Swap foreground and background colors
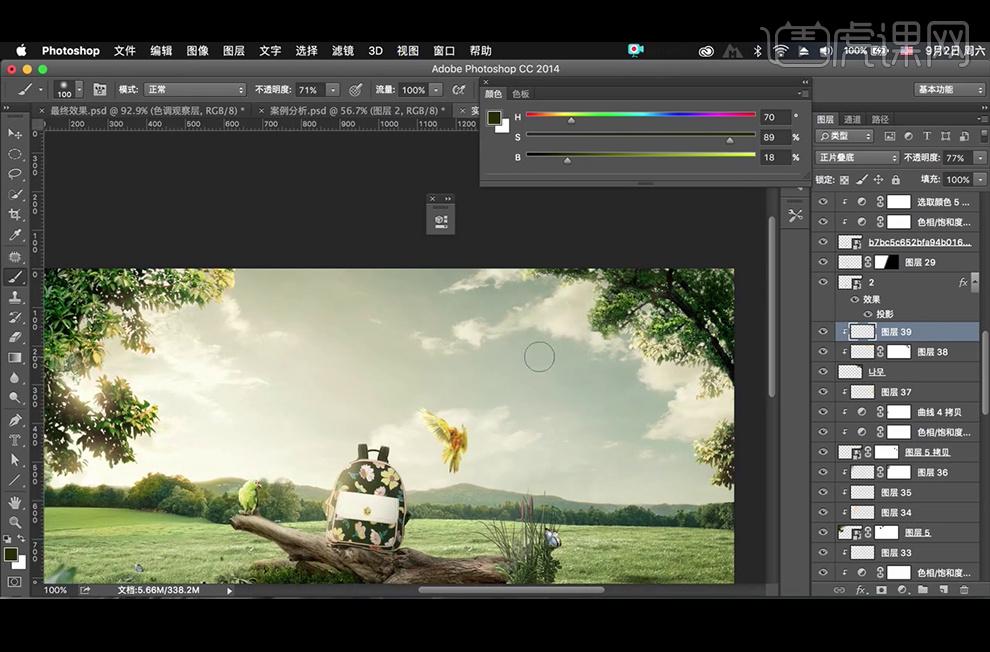 (21, 538)
